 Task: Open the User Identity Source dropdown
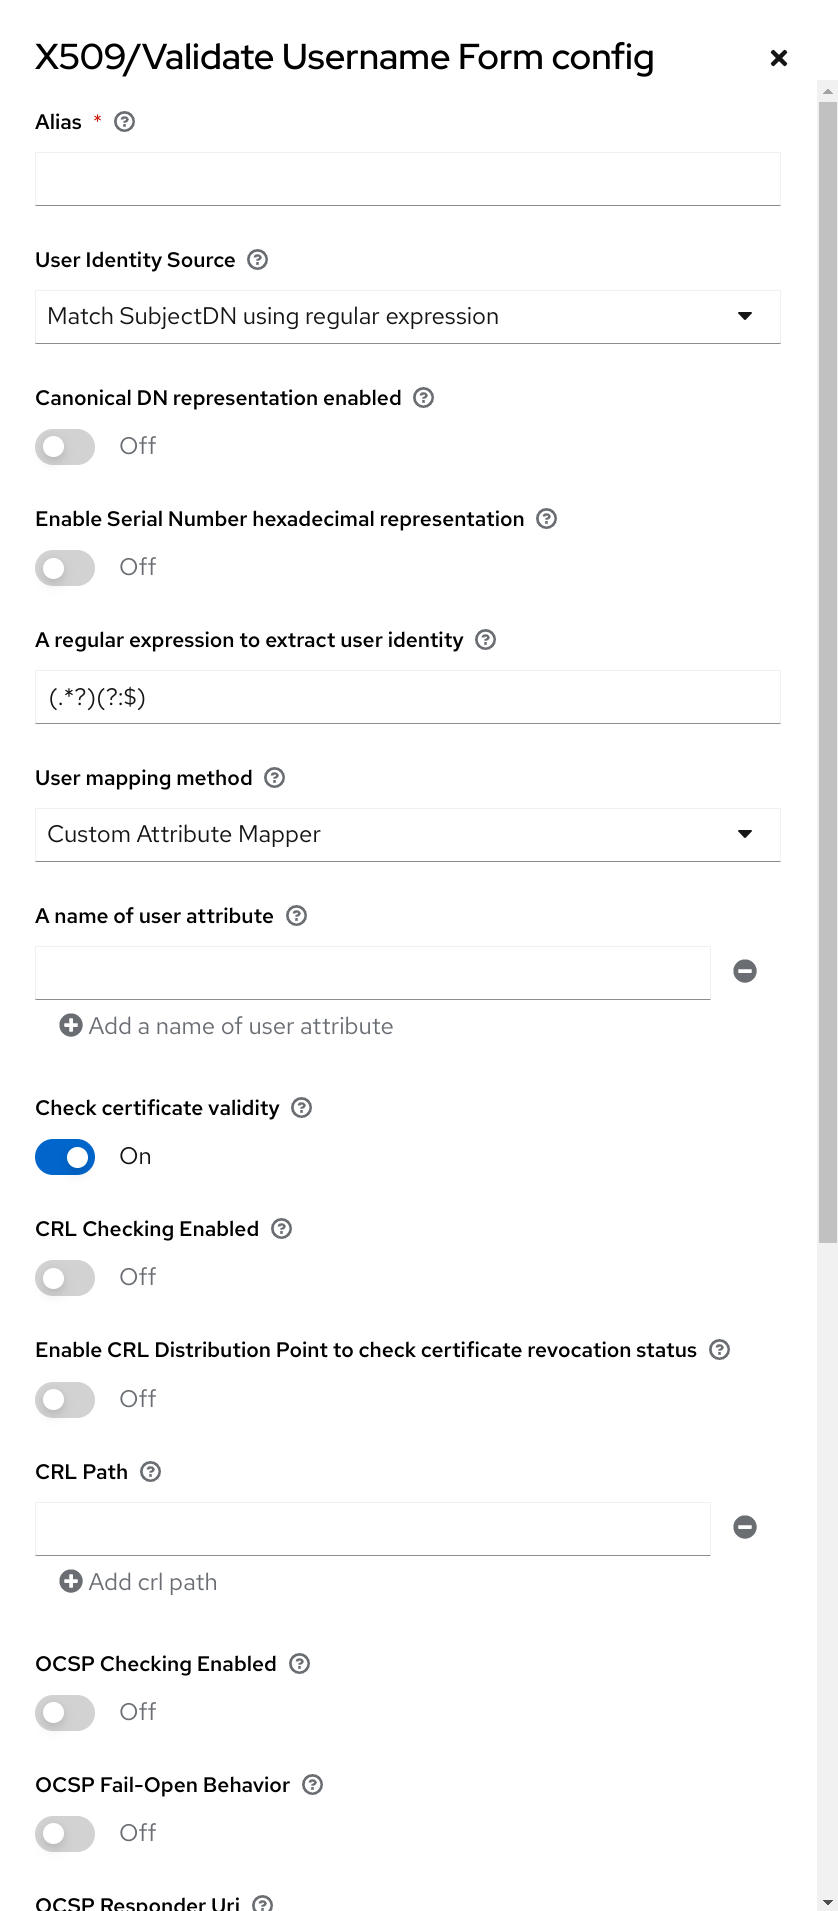[407, 317]
